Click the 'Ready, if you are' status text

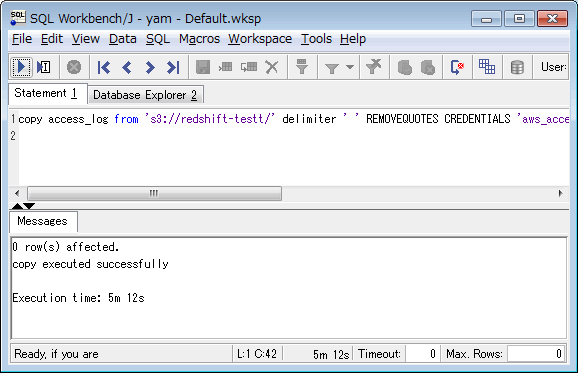click(56, 354)
